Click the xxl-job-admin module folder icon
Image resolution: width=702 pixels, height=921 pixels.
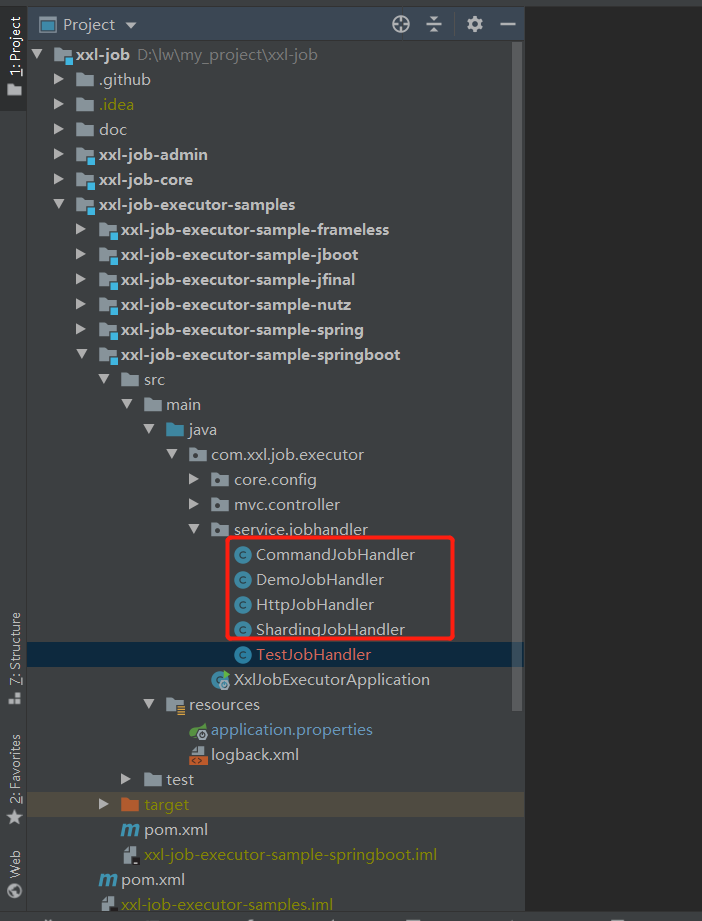(x=86, y=155)
